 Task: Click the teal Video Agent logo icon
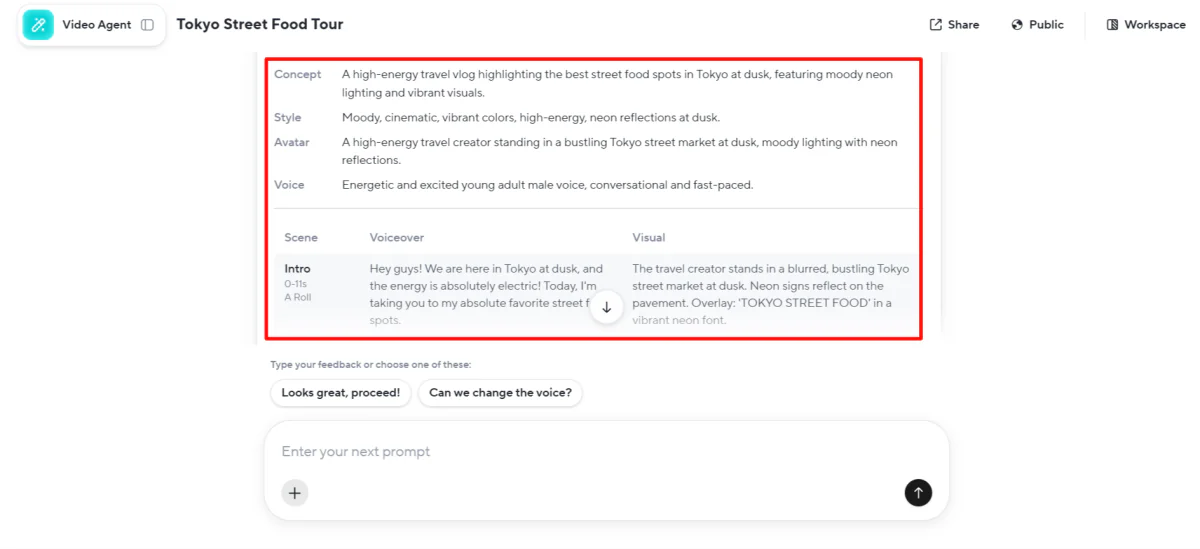[x=38, y=25]
